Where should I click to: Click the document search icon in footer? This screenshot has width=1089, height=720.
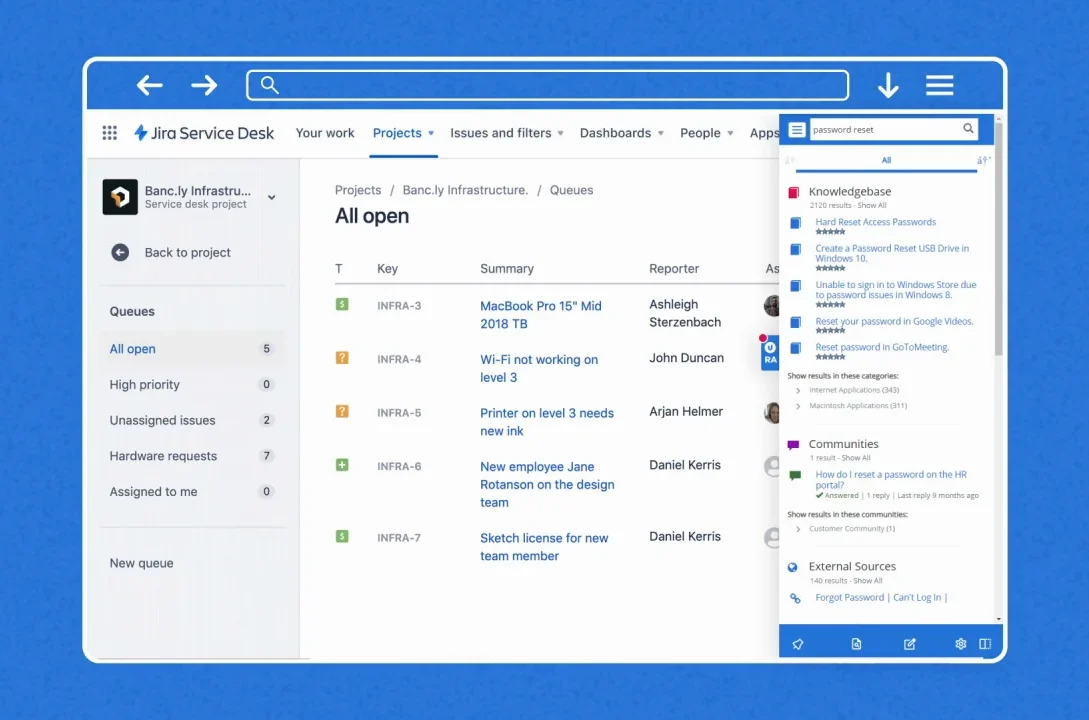pyautogui.click(x=856, y=644)
